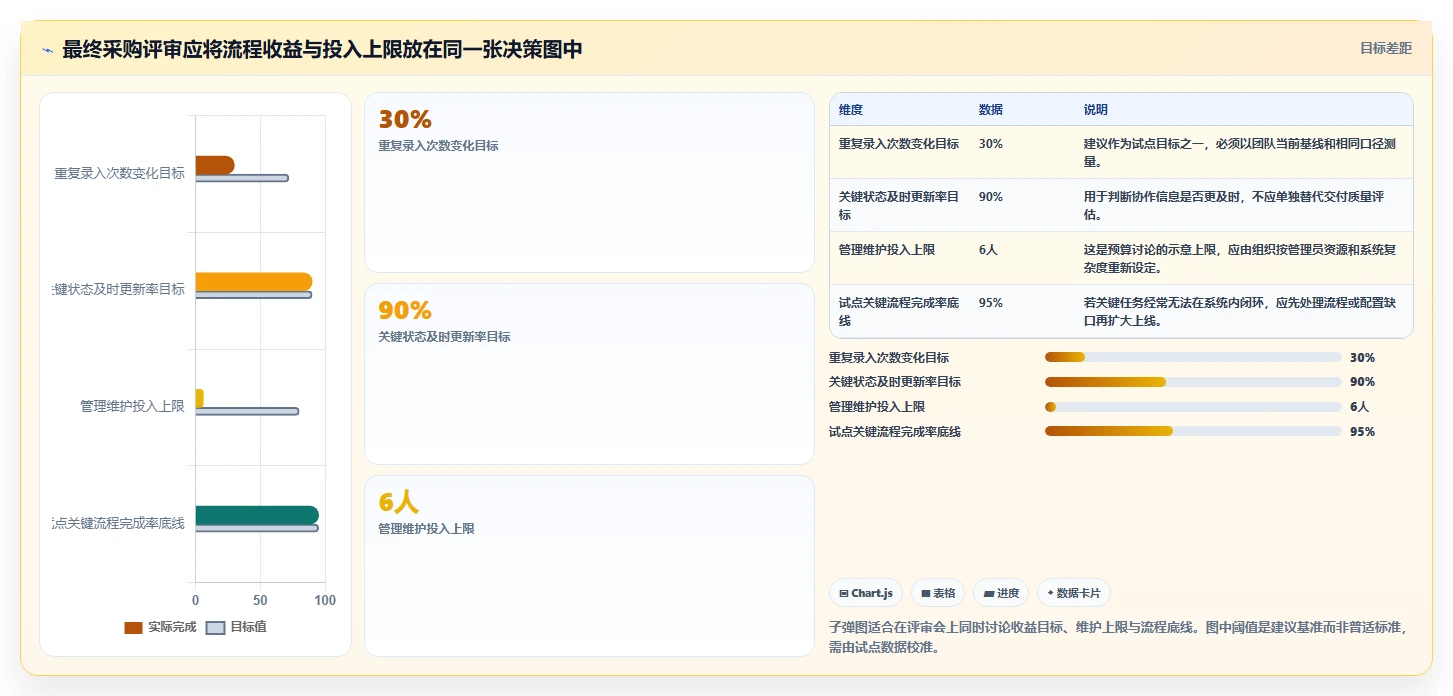This screenshot has width=1453, height=696.
Task: Click the 说明 table column header
Action: coord(1096,110)
